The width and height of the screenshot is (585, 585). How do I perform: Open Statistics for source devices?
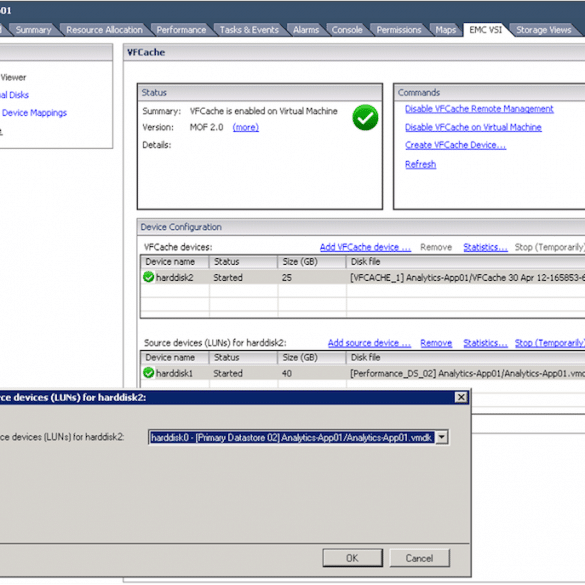(x=485, y=343)
